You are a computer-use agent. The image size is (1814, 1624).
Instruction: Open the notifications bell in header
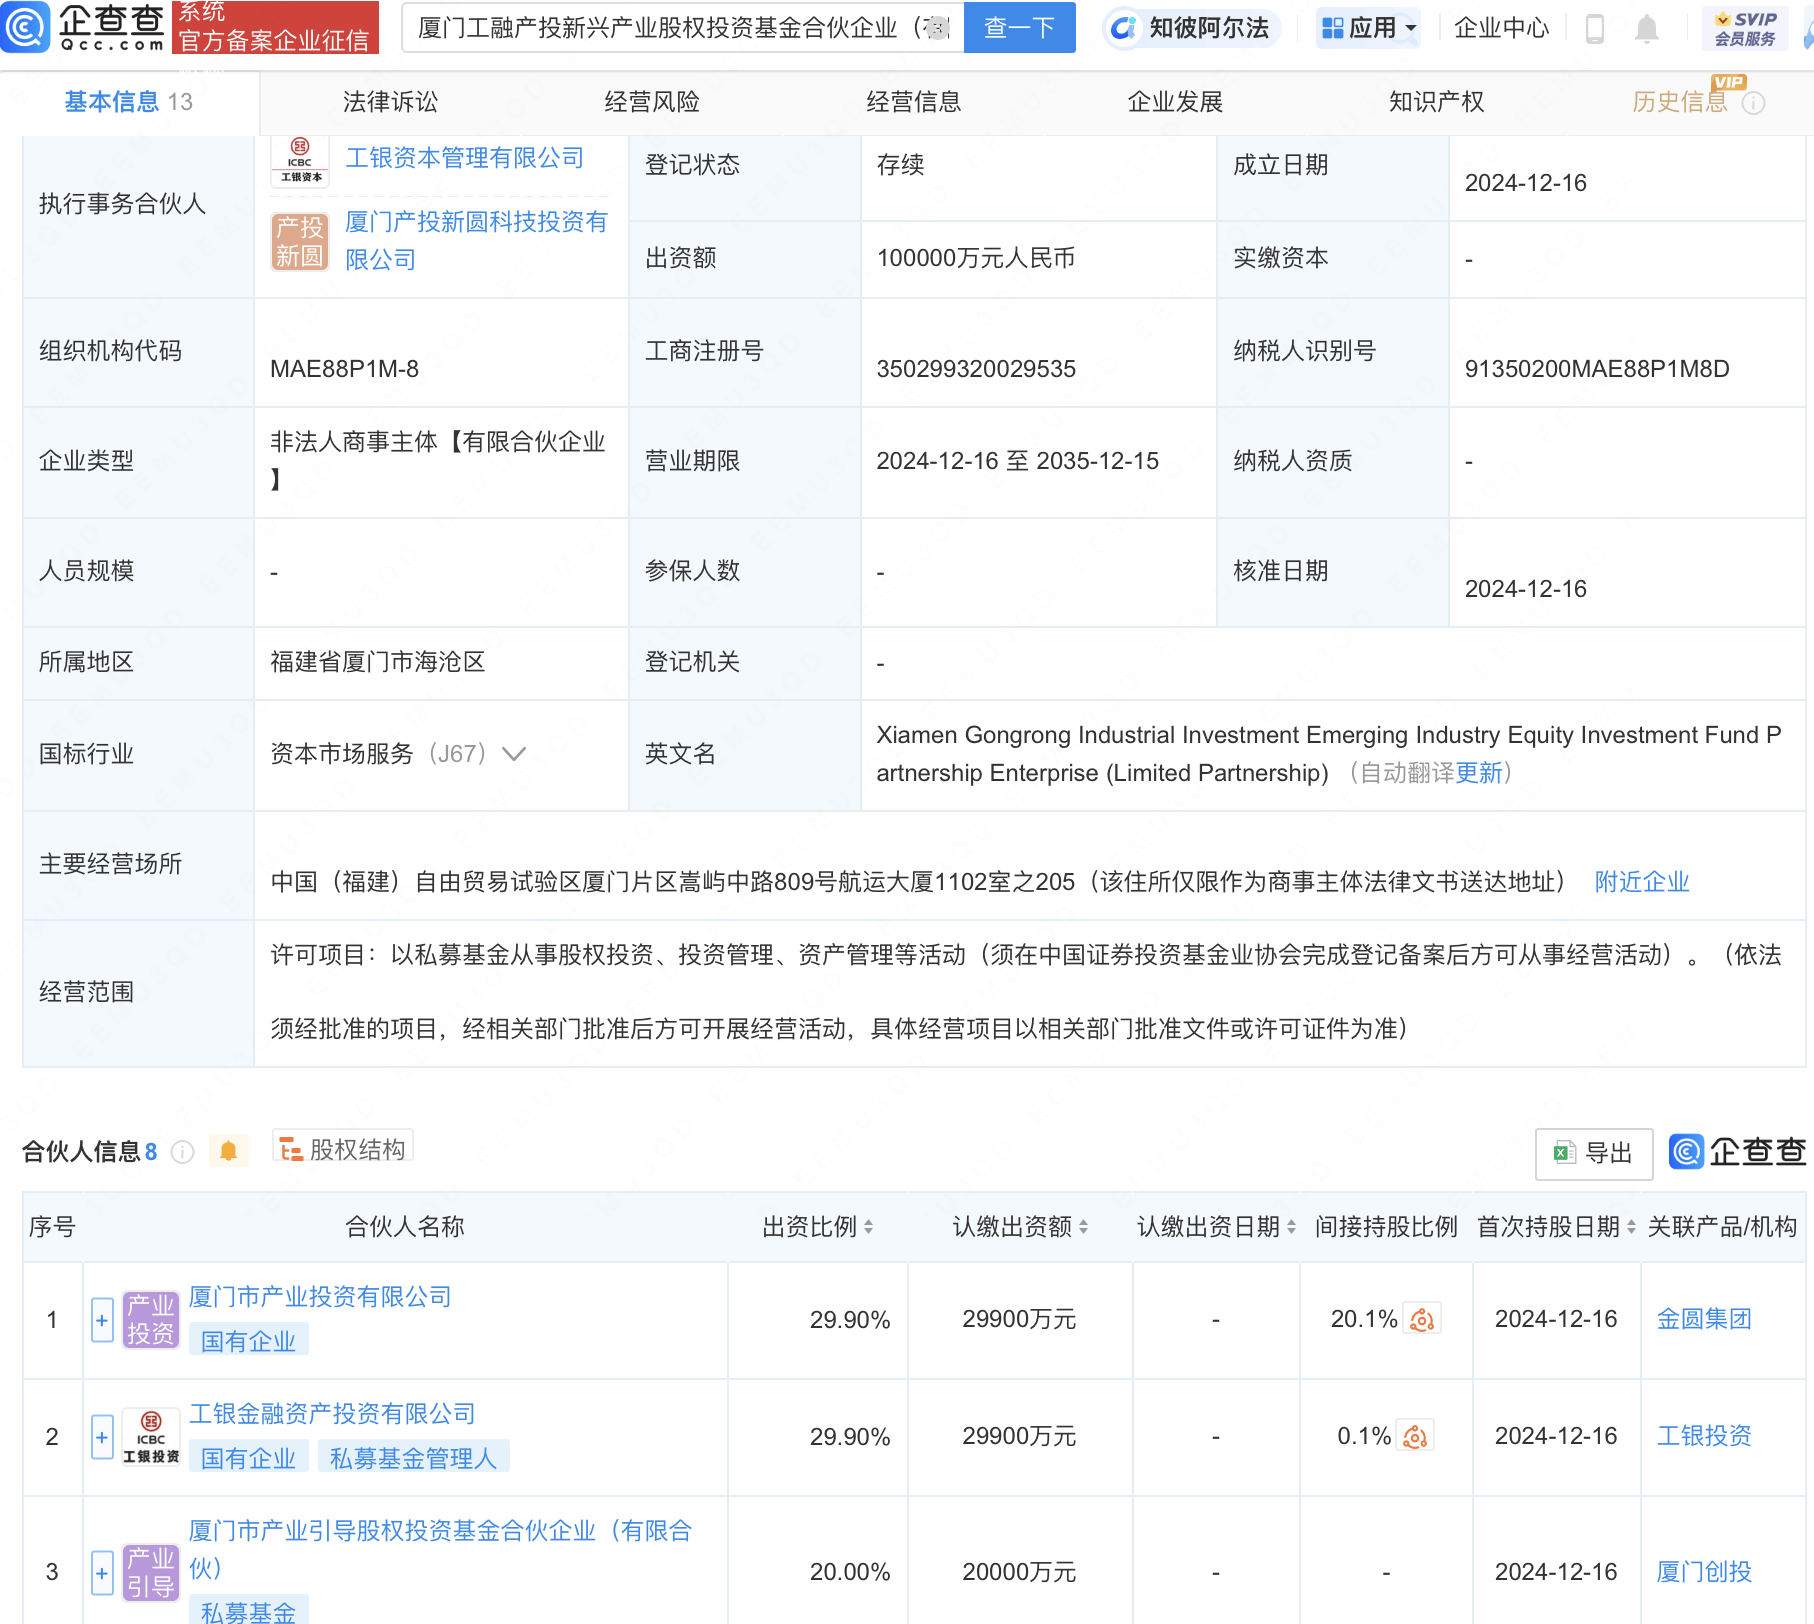pos(1646,29)
